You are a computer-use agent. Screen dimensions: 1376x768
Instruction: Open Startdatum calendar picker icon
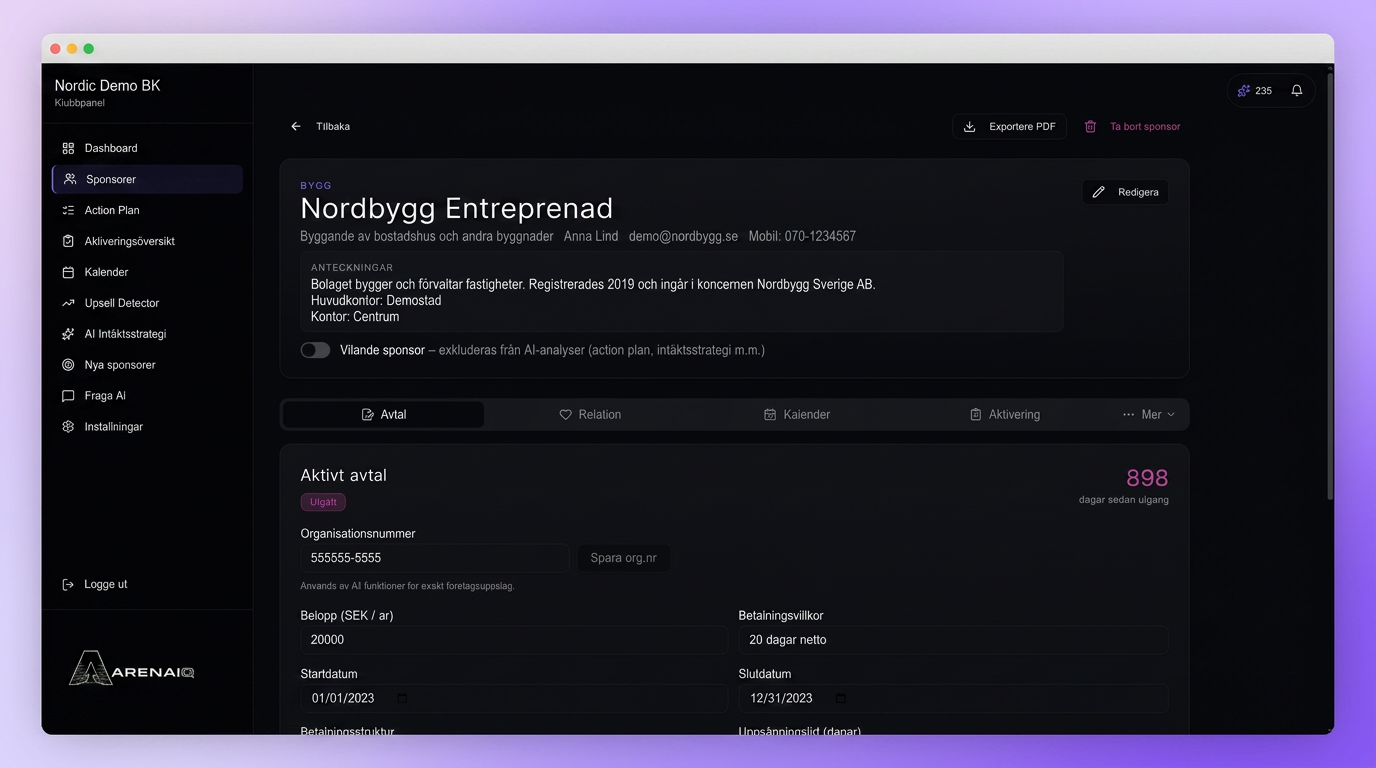(x=402, y=698)
